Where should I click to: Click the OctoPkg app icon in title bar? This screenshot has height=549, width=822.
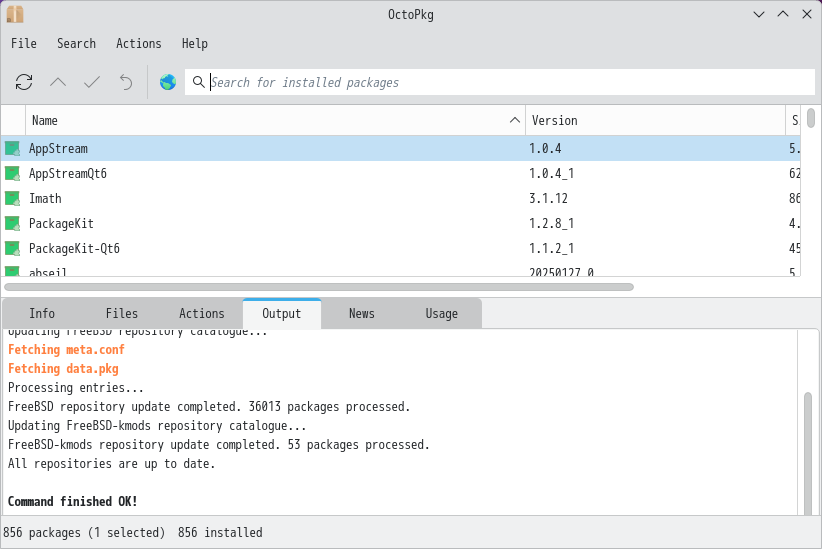(15, 14)
